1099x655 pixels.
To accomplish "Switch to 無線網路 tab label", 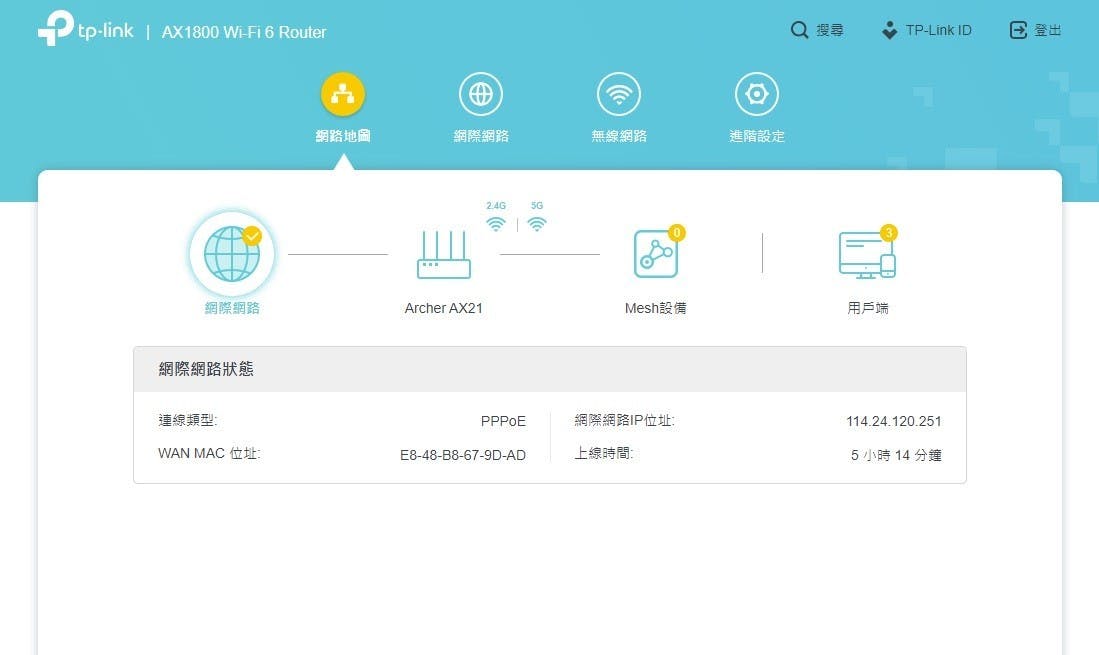I will pyautogui.click(x=619, y=136).
